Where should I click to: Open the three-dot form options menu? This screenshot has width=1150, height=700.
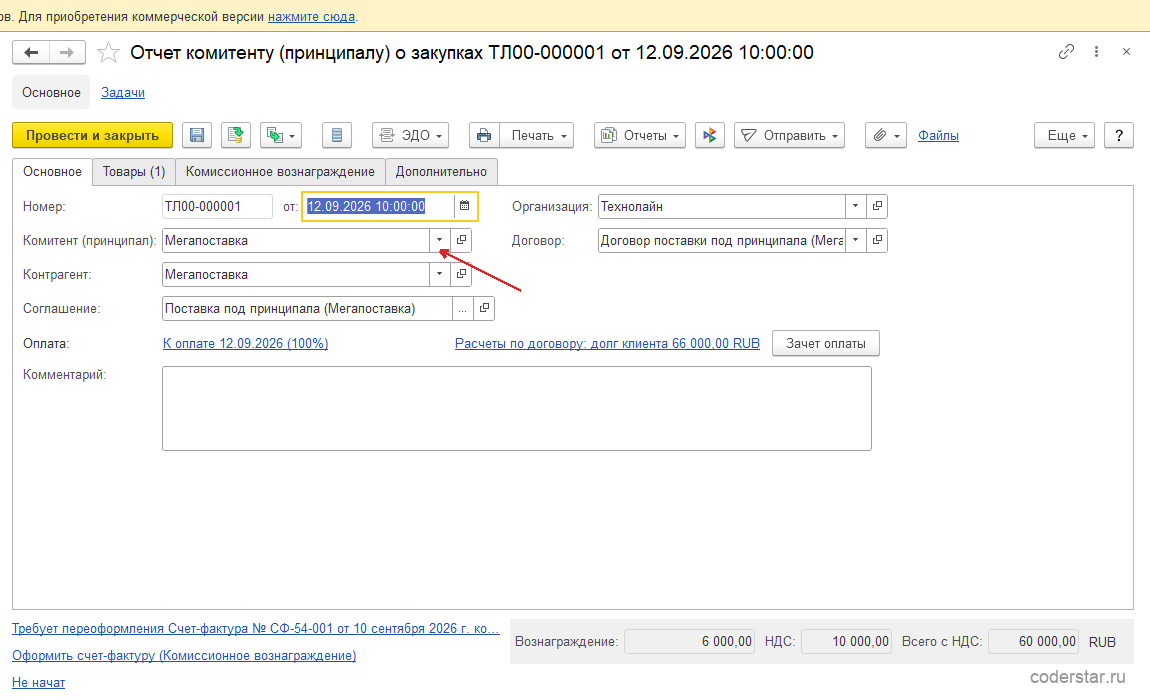click(1096, 51)
